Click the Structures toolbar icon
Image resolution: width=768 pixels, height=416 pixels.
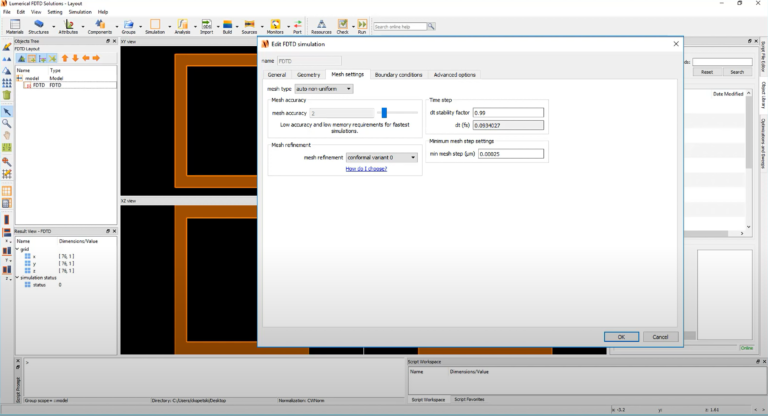pos(38,26)
